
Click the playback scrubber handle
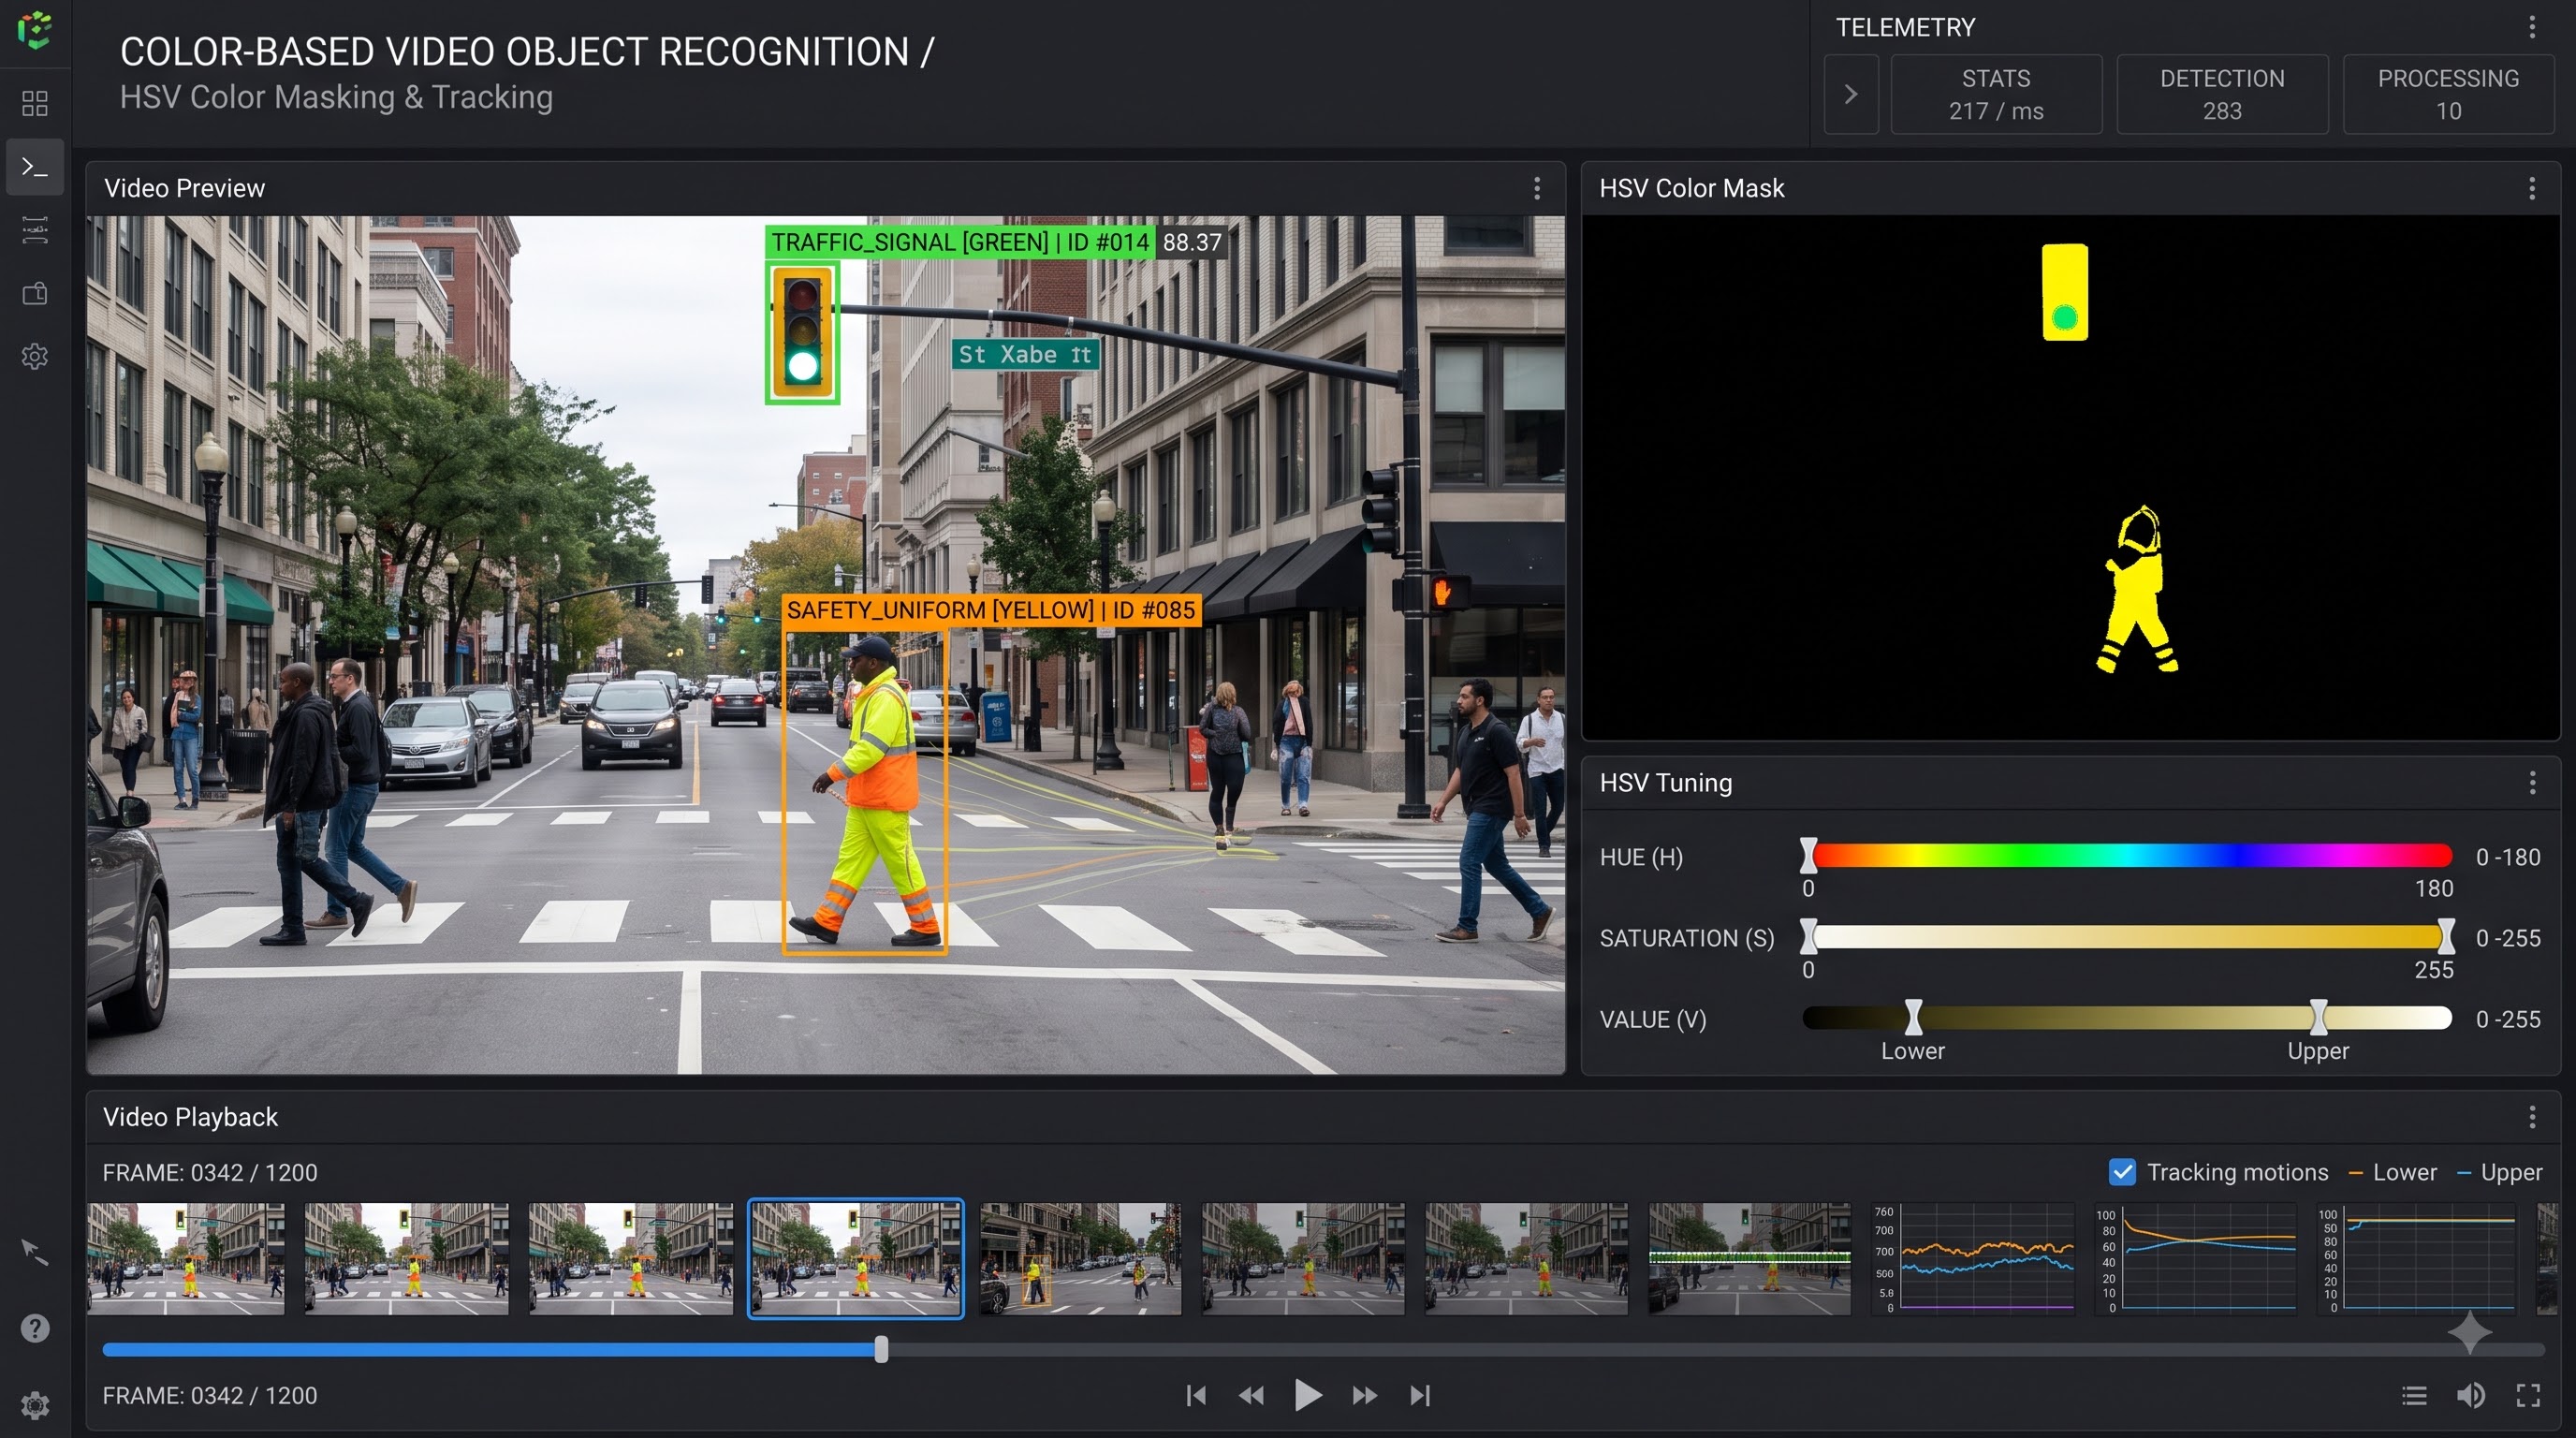(881, 1349)
